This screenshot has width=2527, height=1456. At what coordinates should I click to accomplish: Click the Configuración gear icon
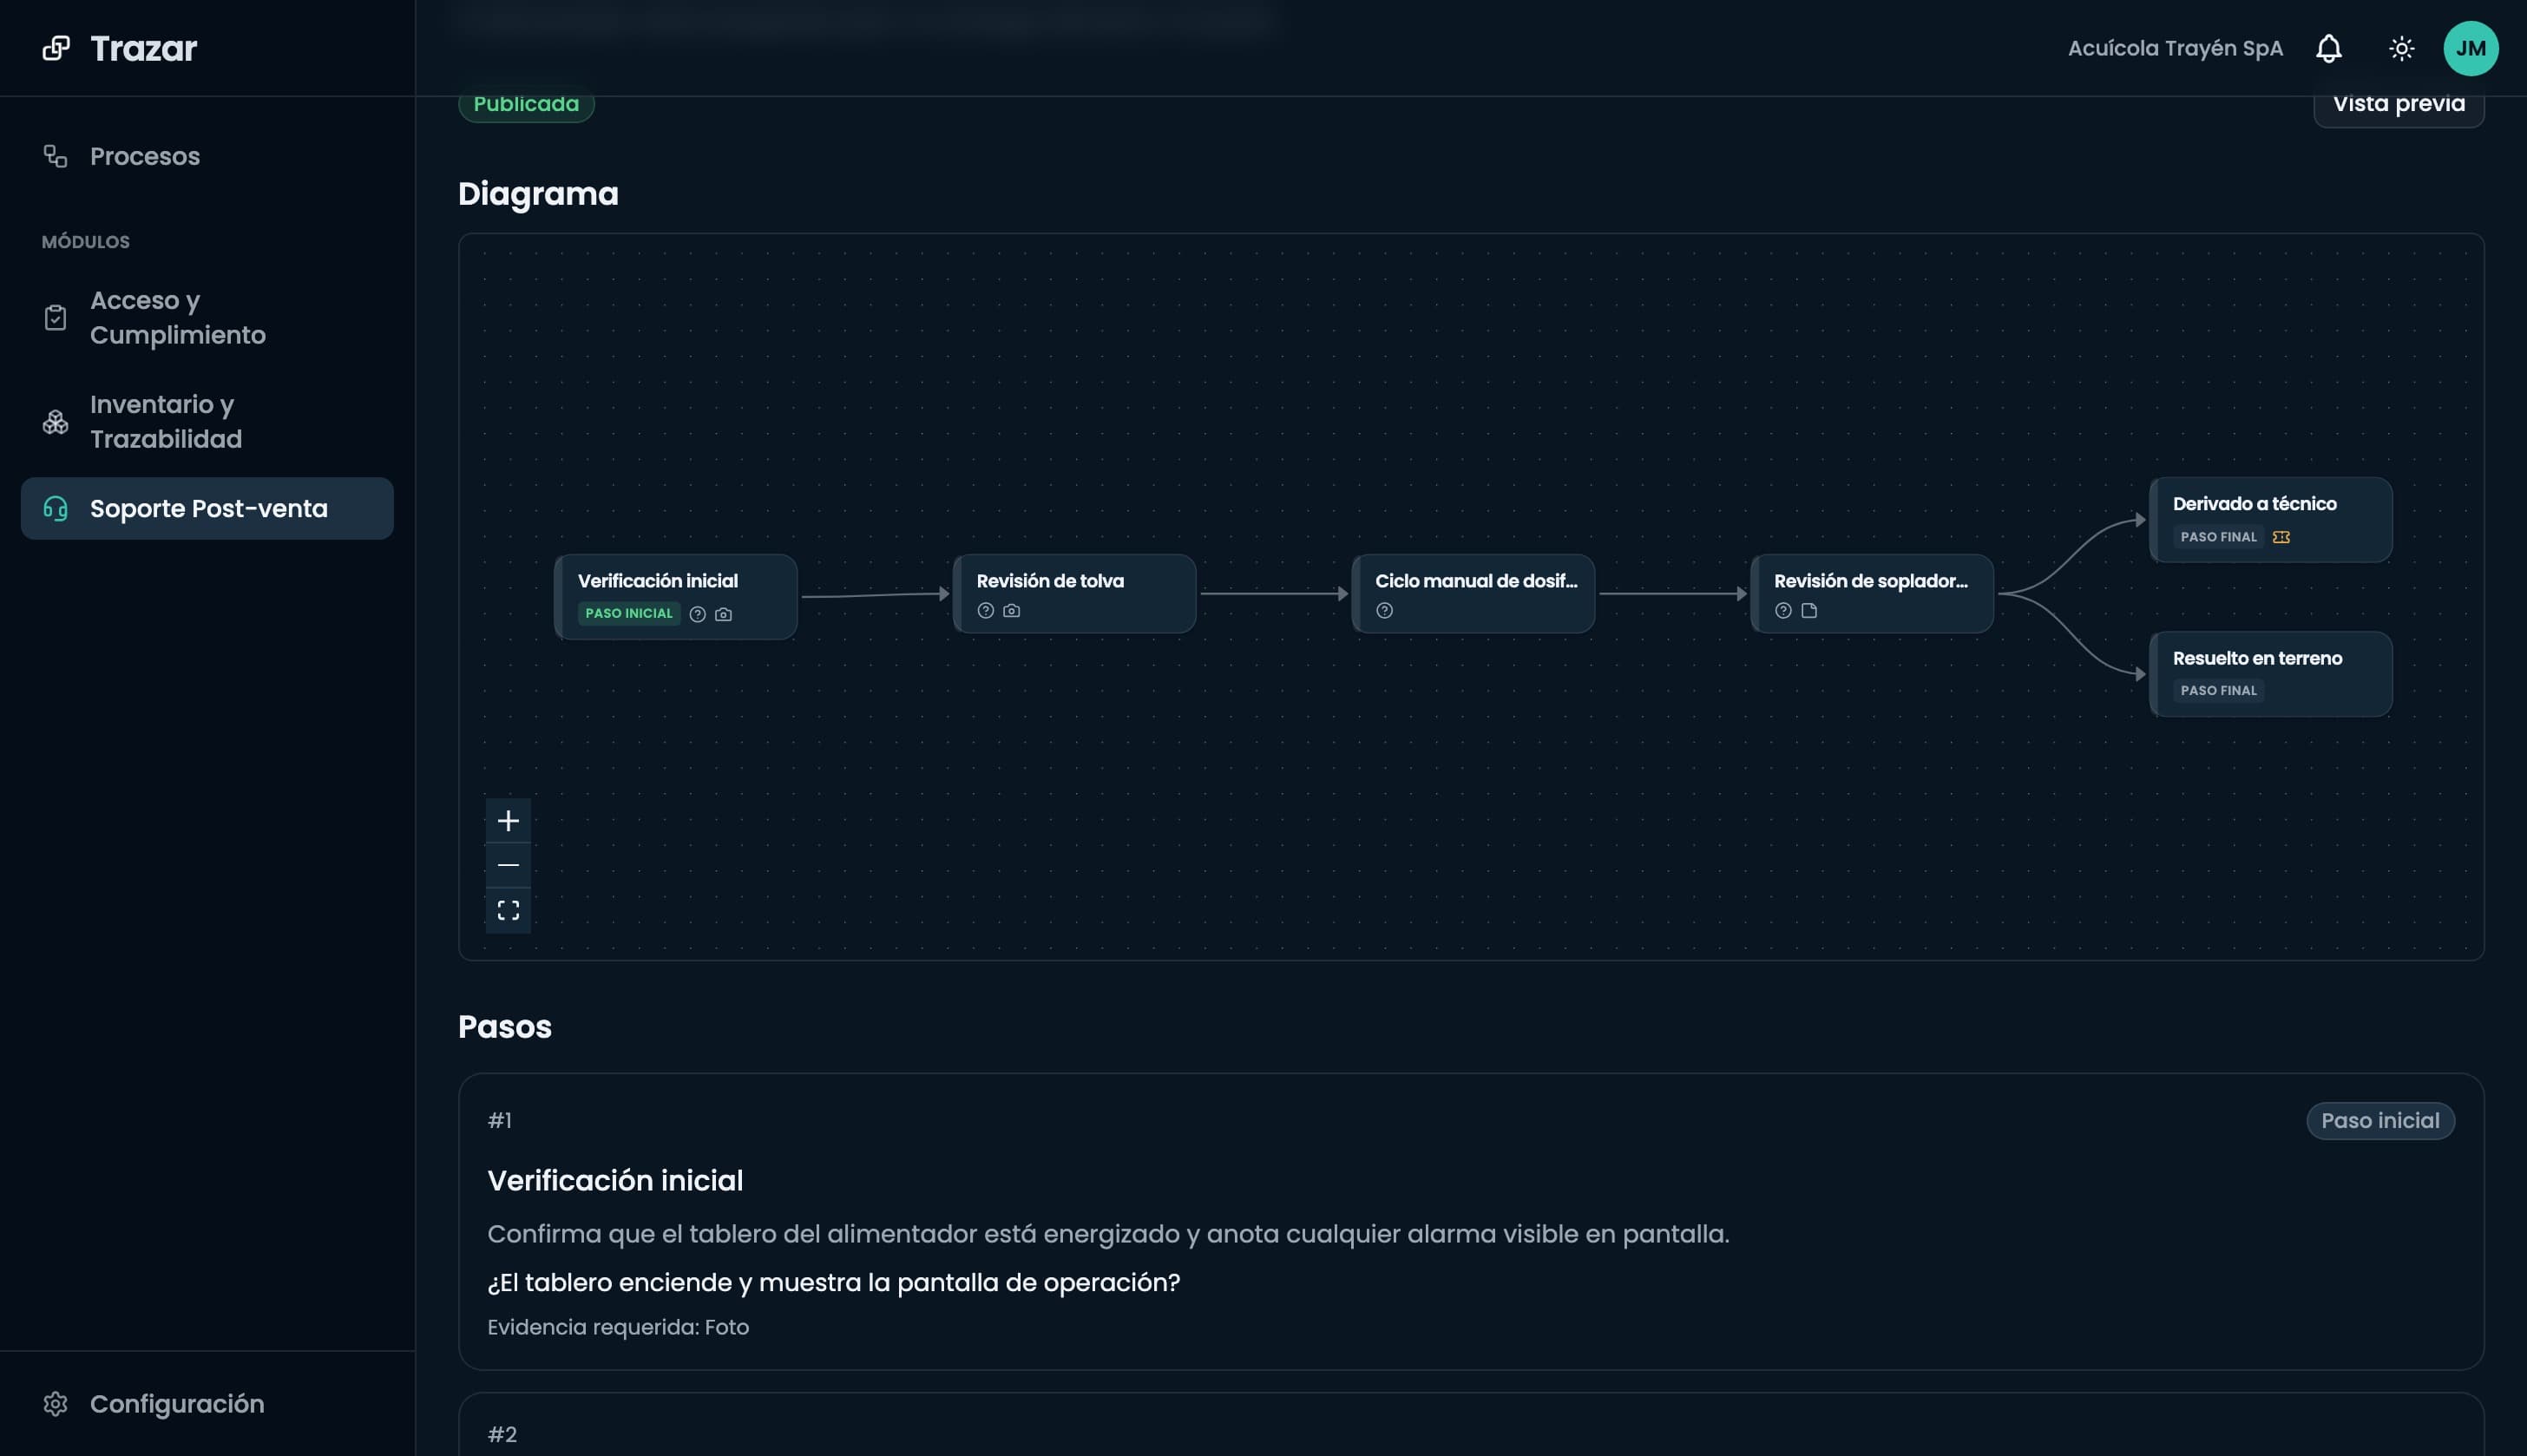click(x=55, y=1404)
